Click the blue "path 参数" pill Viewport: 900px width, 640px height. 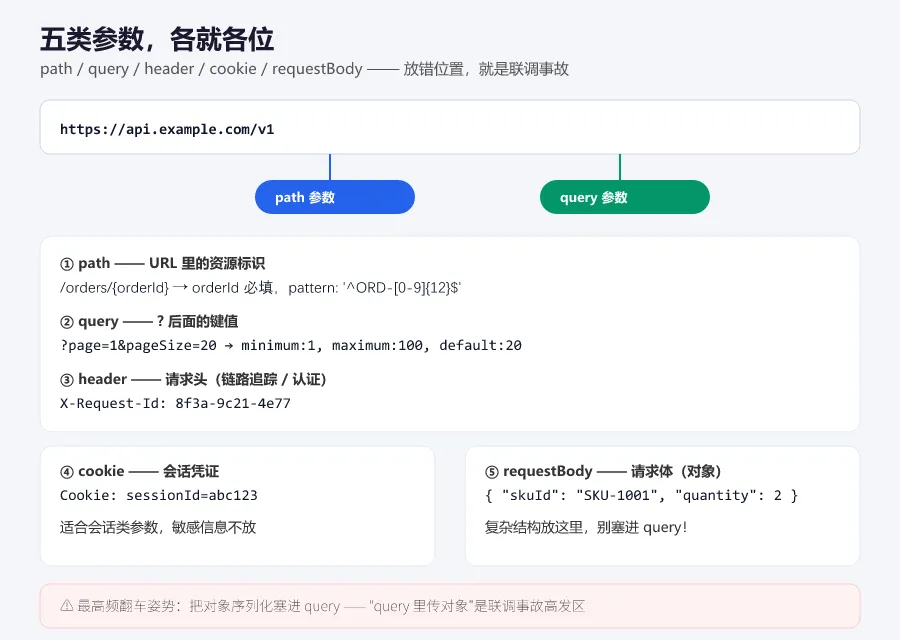(x=335, y=197)
